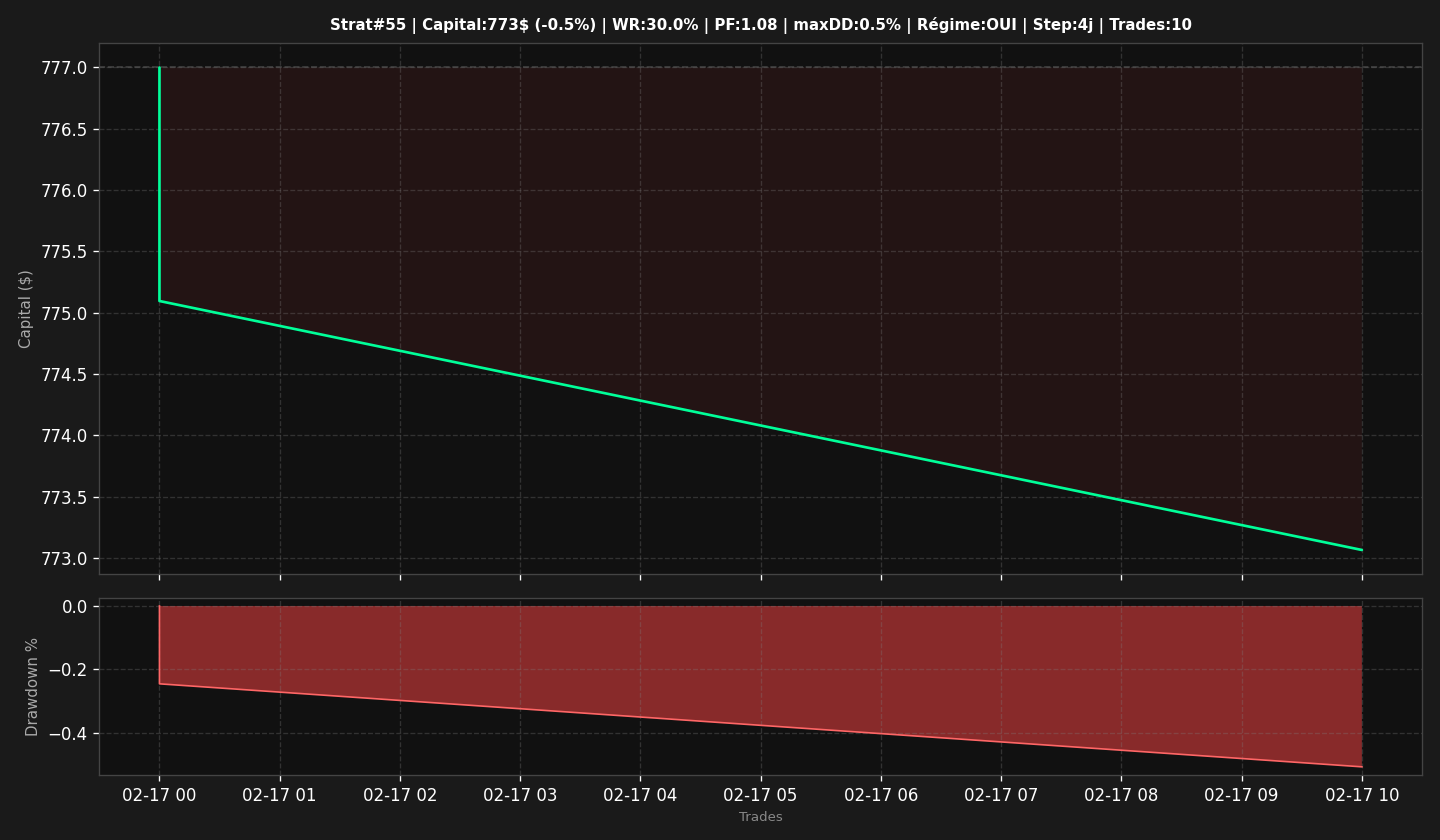
Task: Select the '02-17 01' time label
Action: [280, 796]
